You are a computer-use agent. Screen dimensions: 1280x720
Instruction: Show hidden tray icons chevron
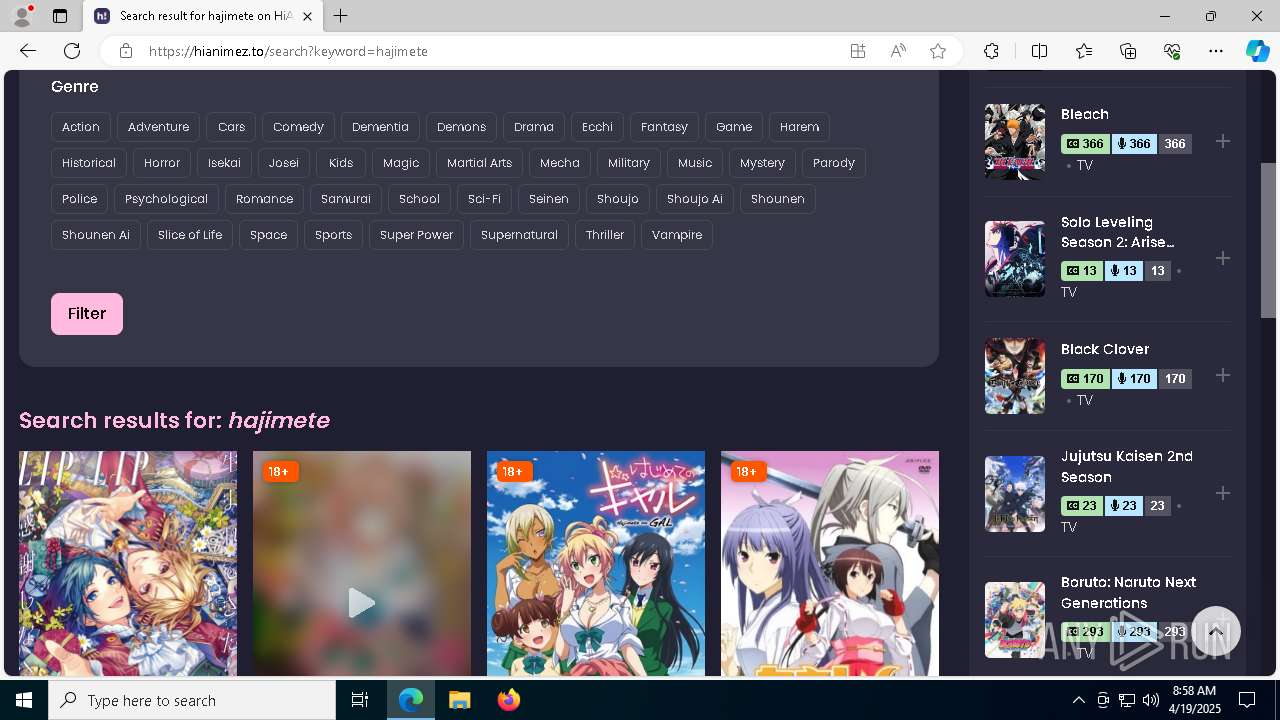(1078, 700)
